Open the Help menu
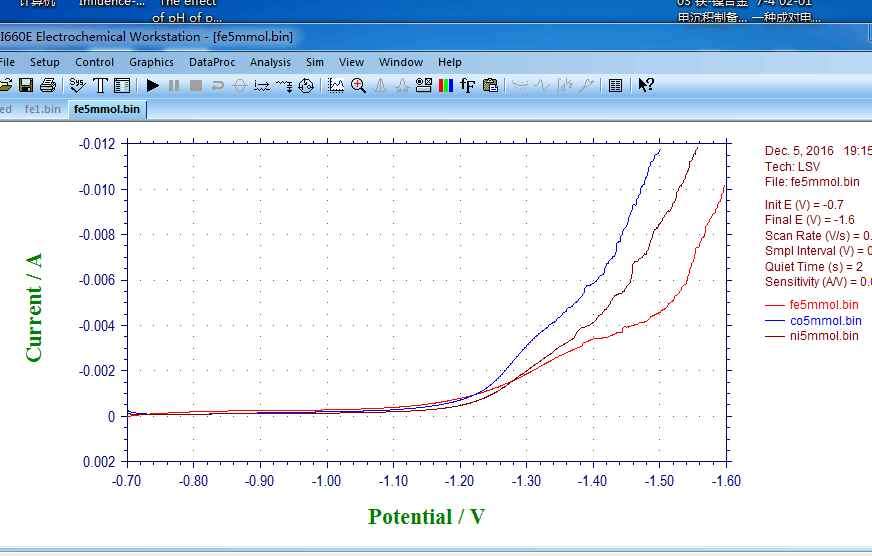872x556 pixels. click(449, 62)
